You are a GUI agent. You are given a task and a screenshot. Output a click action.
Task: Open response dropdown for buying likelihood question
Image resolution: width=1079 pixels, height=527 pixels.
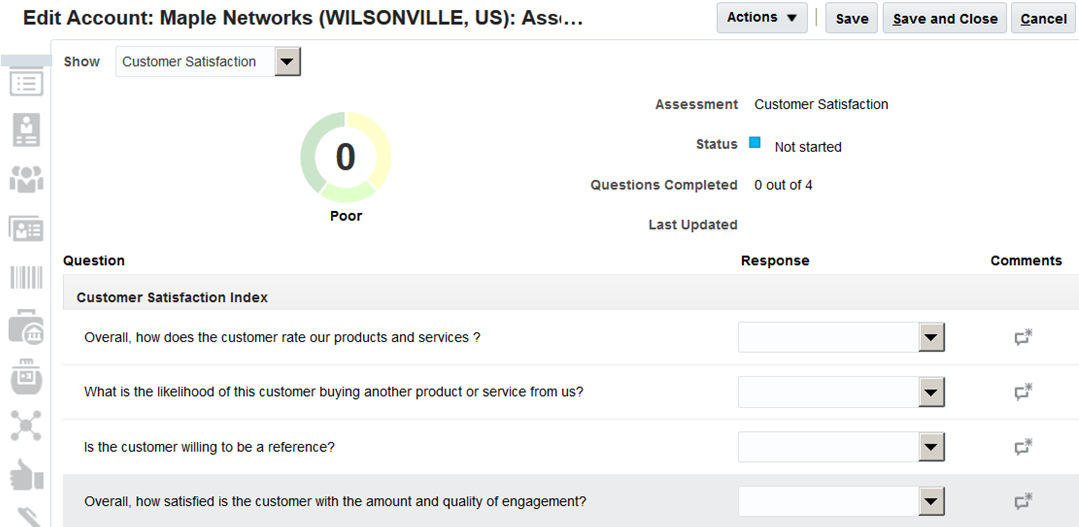pyautogui.click(x=932, y=392)
